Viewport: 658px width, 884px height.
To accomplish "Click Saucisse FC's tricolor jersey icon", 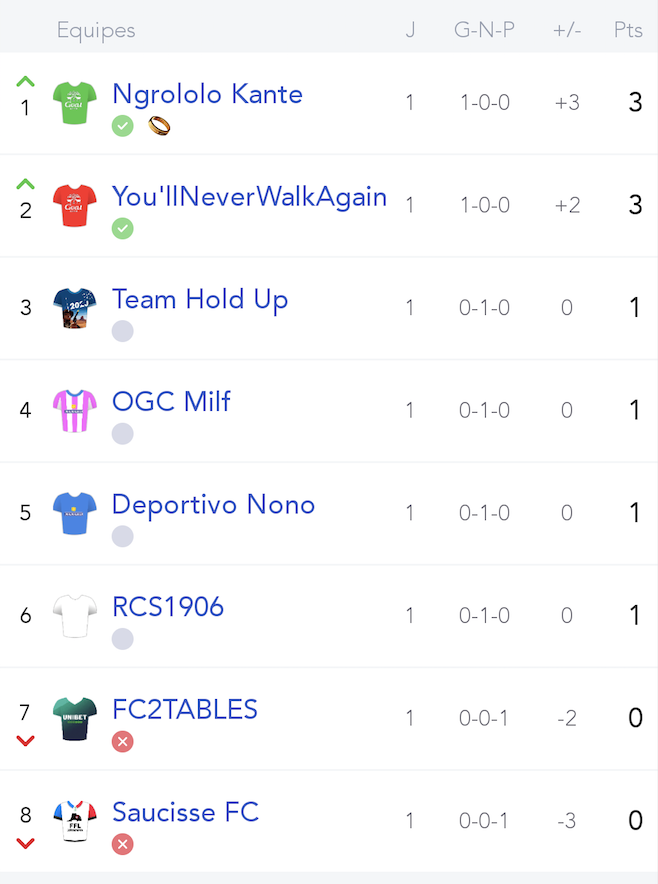I will coord(74,821).
